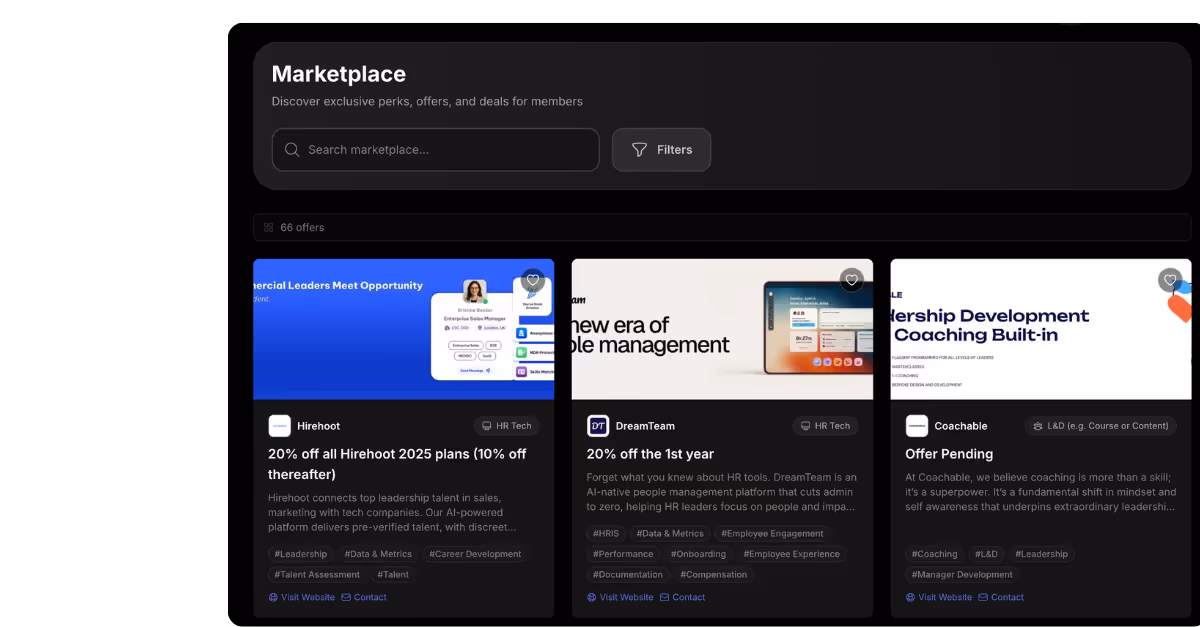Visit Website link on DreamTeam card
Screen dimensions: 1200x627
click(x=620, y=597)
